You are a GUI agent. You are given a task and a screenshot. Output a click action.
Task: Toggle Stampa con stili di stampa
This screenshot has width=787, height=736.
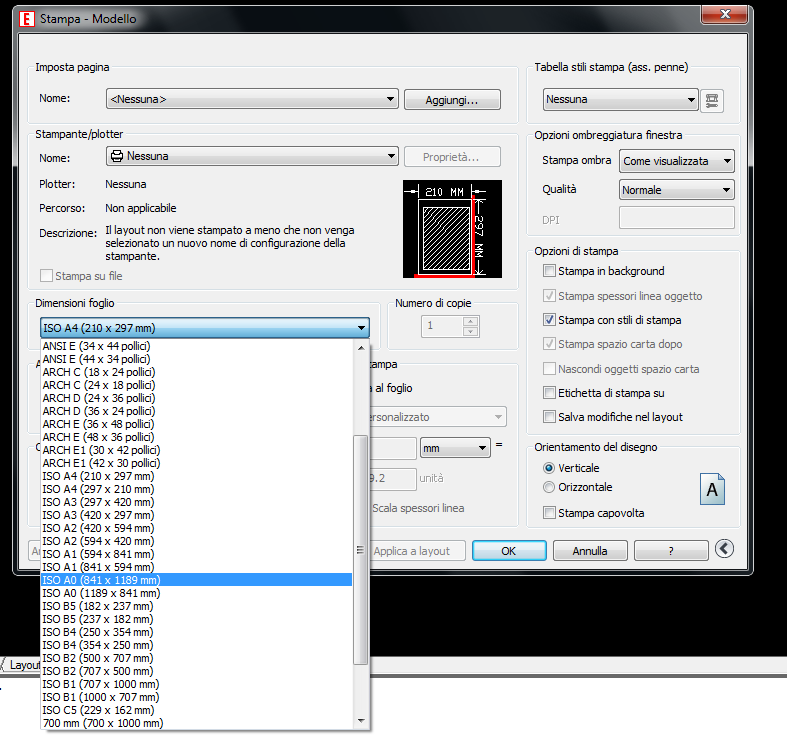(549, 320)
